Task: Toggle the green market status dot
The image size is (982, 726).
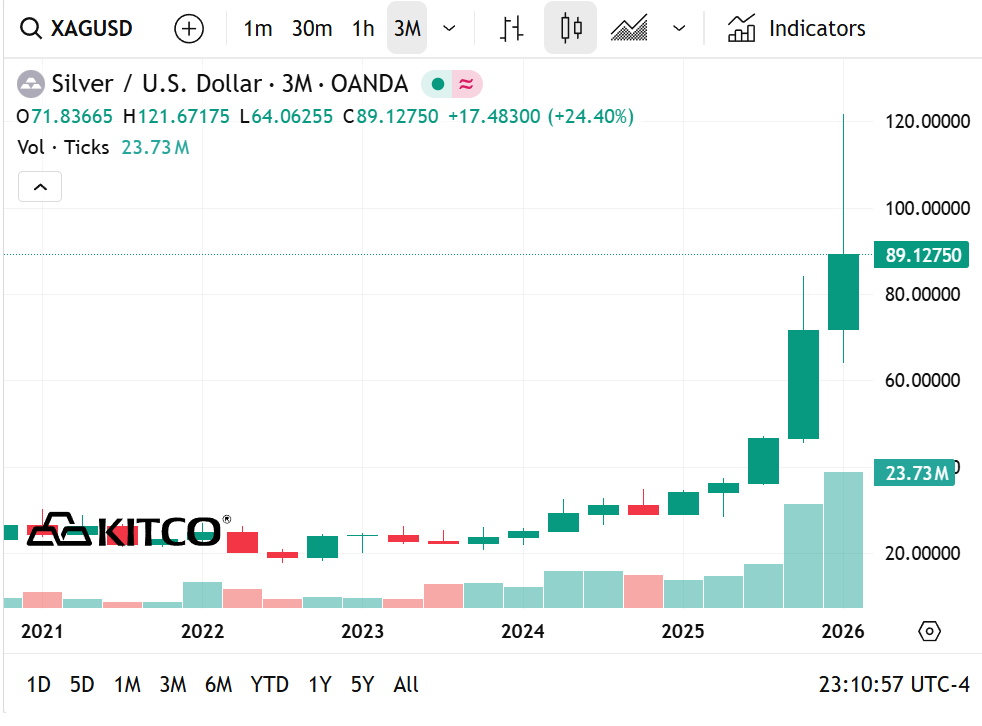Action: pos(437,83)
